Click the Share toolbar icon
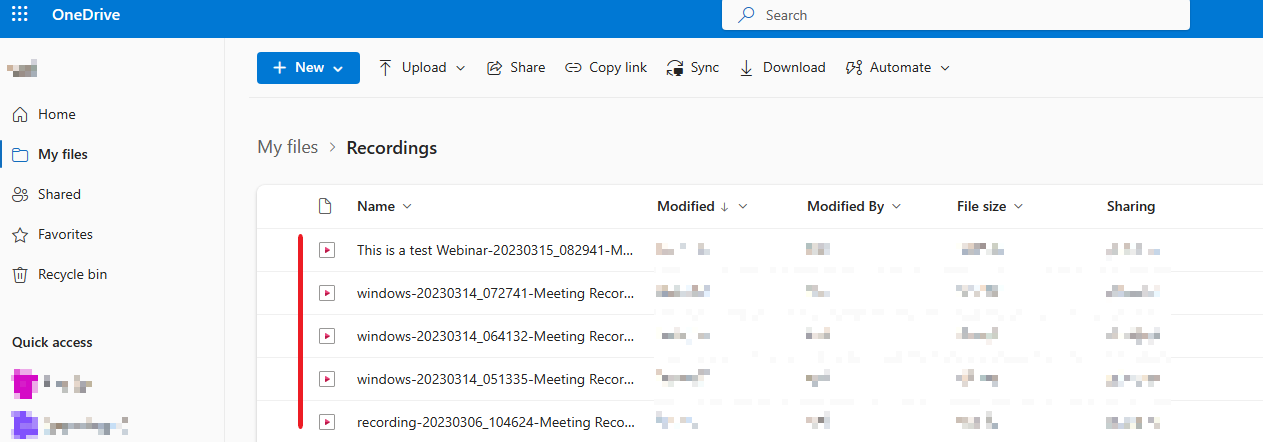 coord(494,68)
